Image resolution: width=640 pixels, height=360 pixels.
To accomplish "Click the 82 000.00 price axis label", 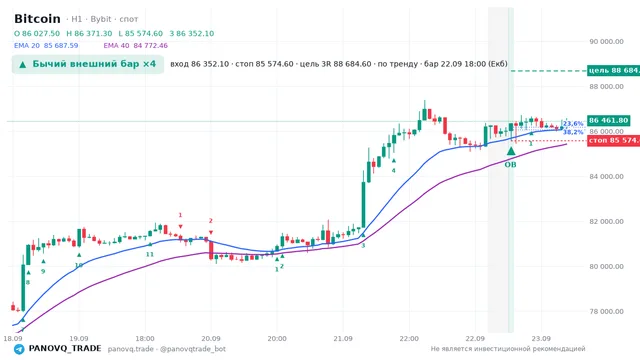I will pyautogui.click(x=606, y=221).
